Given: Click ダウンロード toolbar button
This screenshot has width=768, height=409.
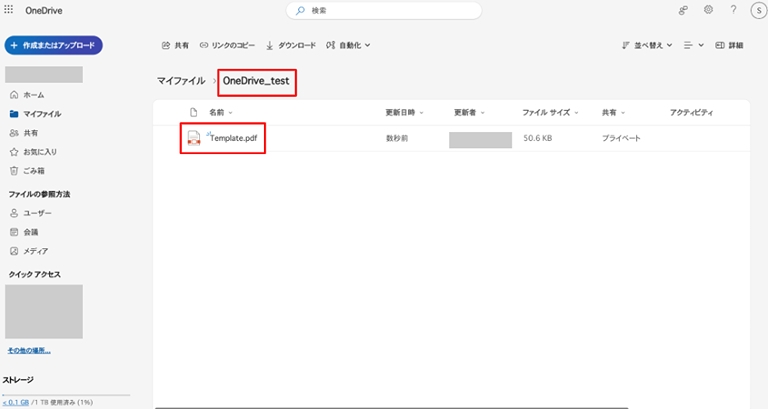Looking at the screenshot, I should [x=291, y=45].
